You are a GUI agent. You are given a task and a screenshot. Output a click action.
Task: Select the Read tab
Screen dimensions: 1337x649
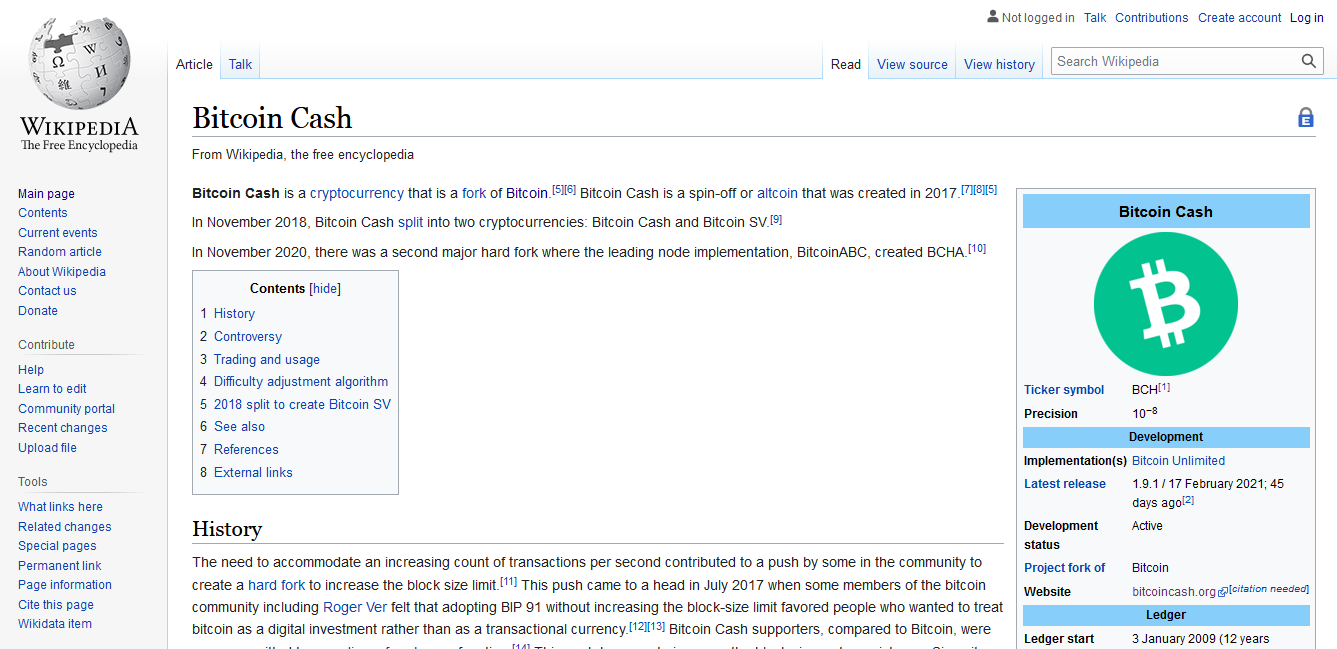click(845, 64)
